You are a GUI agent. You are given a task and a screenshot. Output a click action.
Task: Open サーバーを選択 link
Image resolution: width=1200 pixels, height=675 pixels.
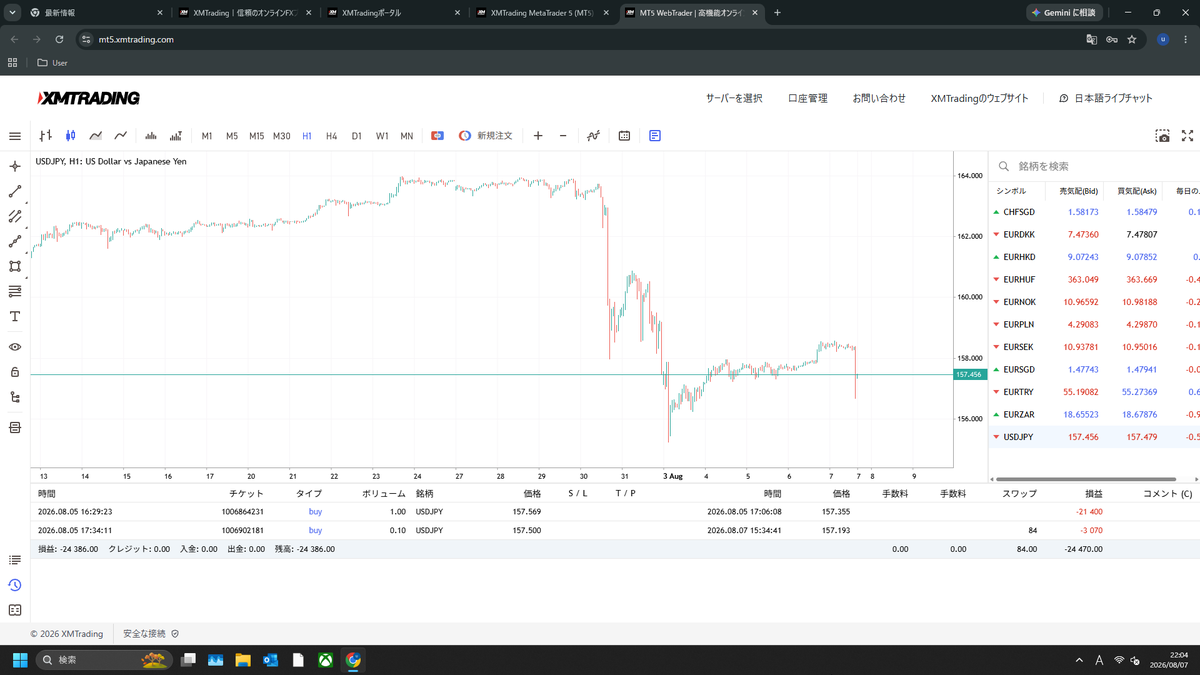tap(734, 98)
